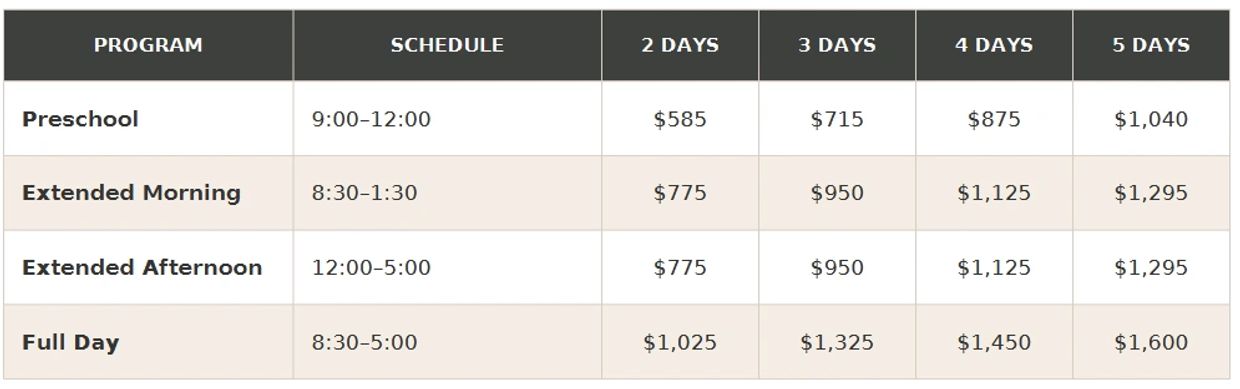Screen dimensions: 1240x389
Task: Click the Extended Afternoon program label
Action: click(142, 268)
